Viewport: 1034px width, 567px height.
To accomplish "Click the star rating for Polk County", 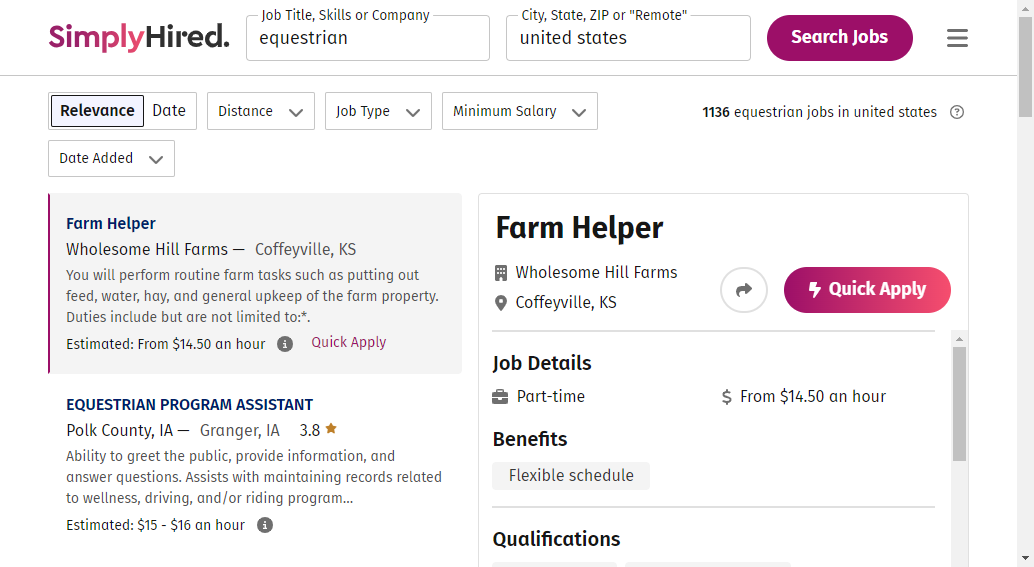I will pyautogui.click(x=318, y=430).
